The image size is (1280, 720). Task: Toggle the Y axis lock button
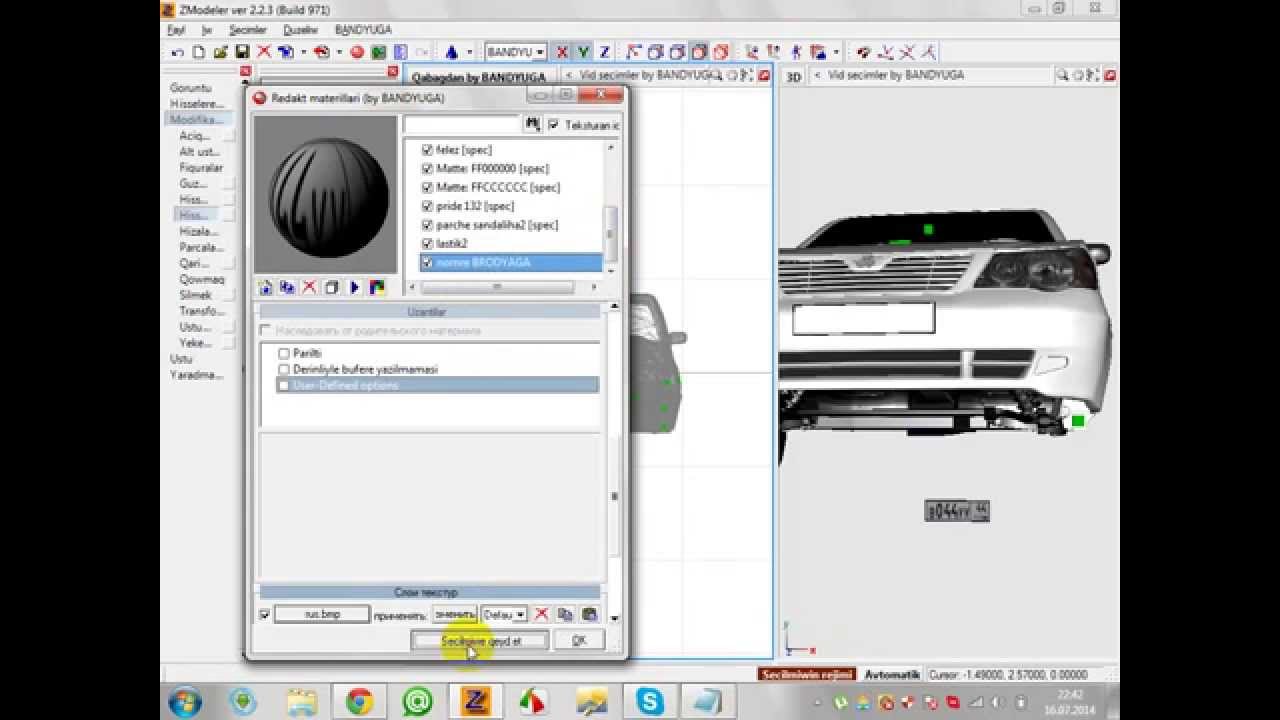coord(583,52)
